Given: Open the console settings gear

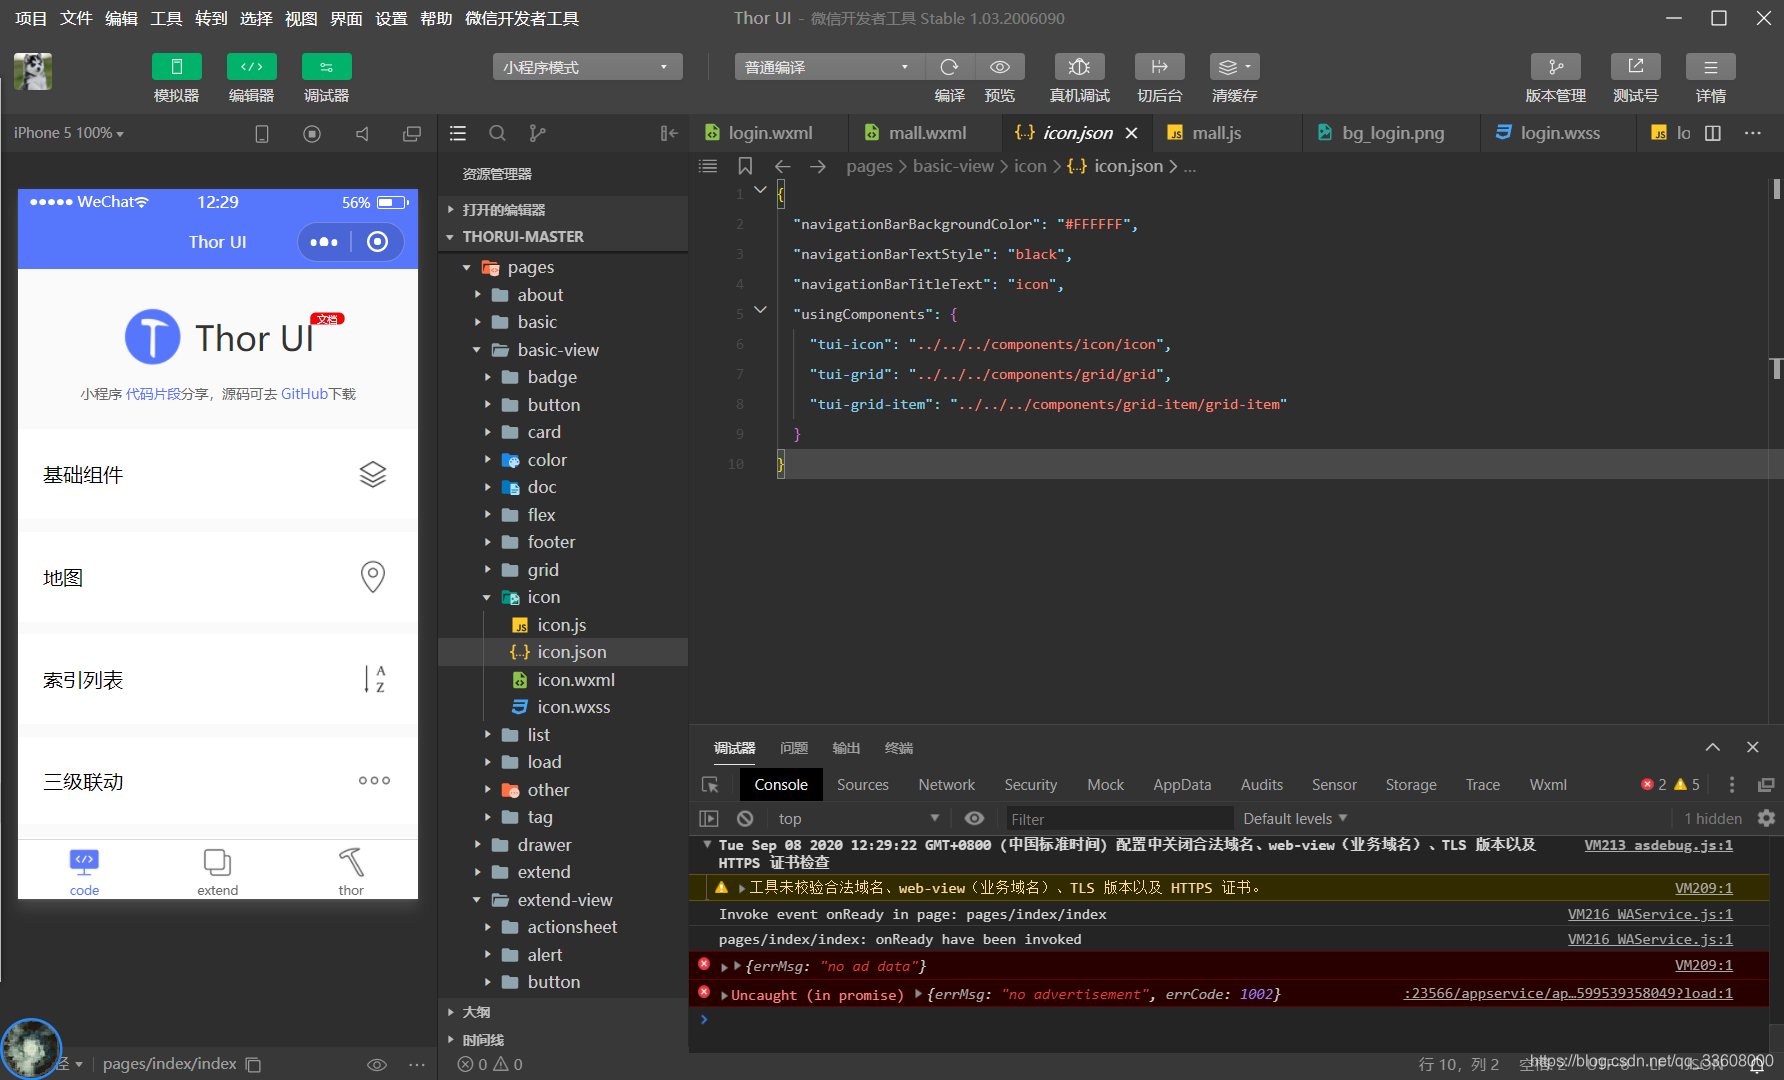Looking at the screenshot, I should (1766, 818).
